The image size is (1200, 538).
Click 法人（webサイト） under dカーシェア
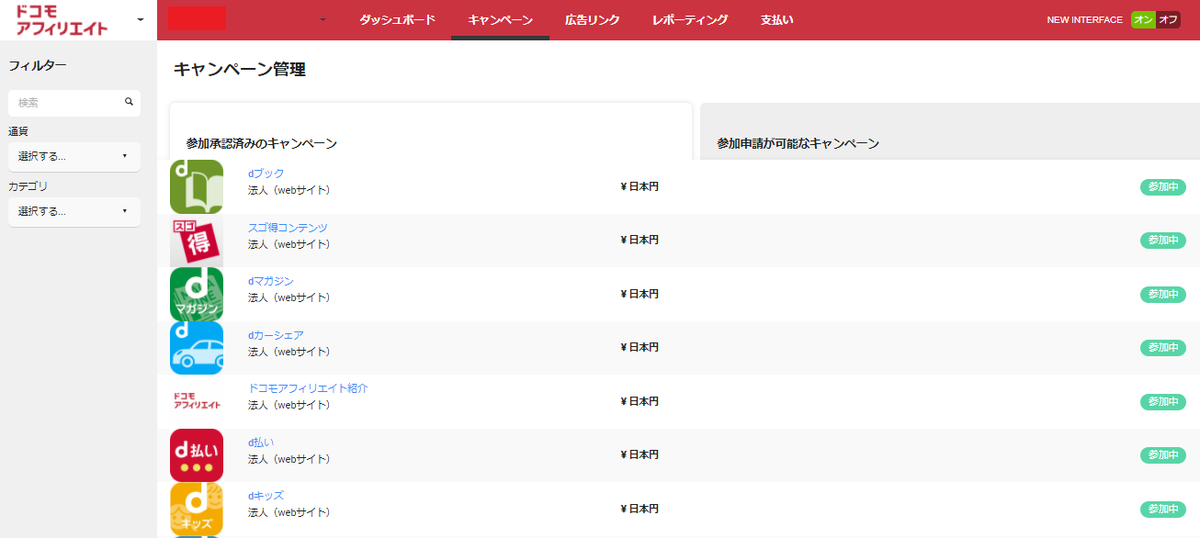click(x=289, y=351)
